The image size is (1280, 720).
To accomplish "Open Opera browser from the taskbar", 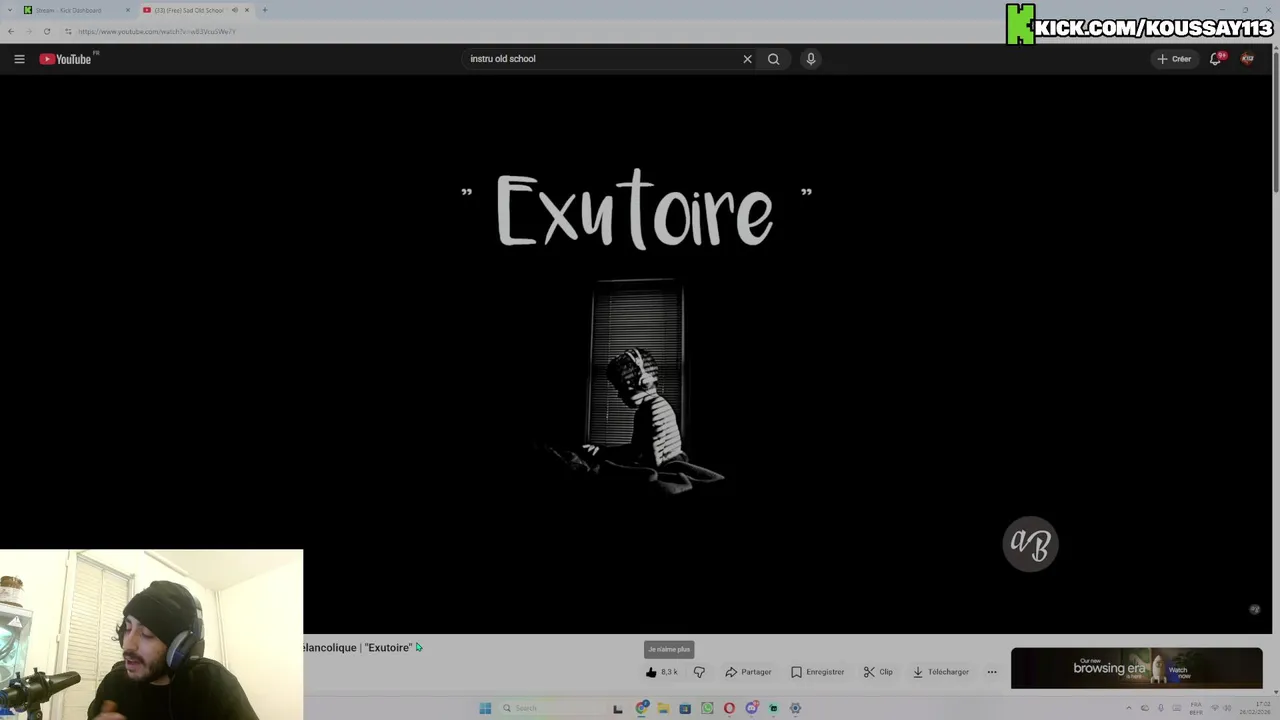I will (x=729, y=708).
